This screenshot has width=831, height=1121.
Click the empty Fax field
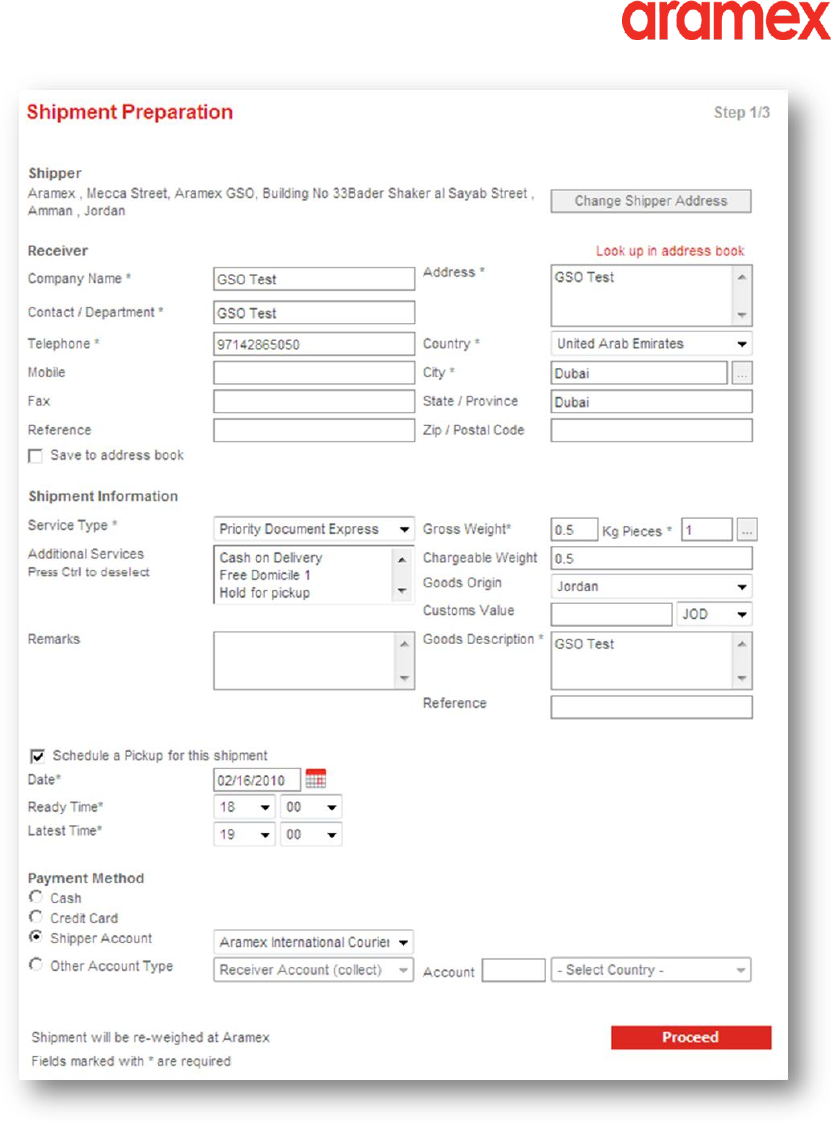[x=314, y=401]
